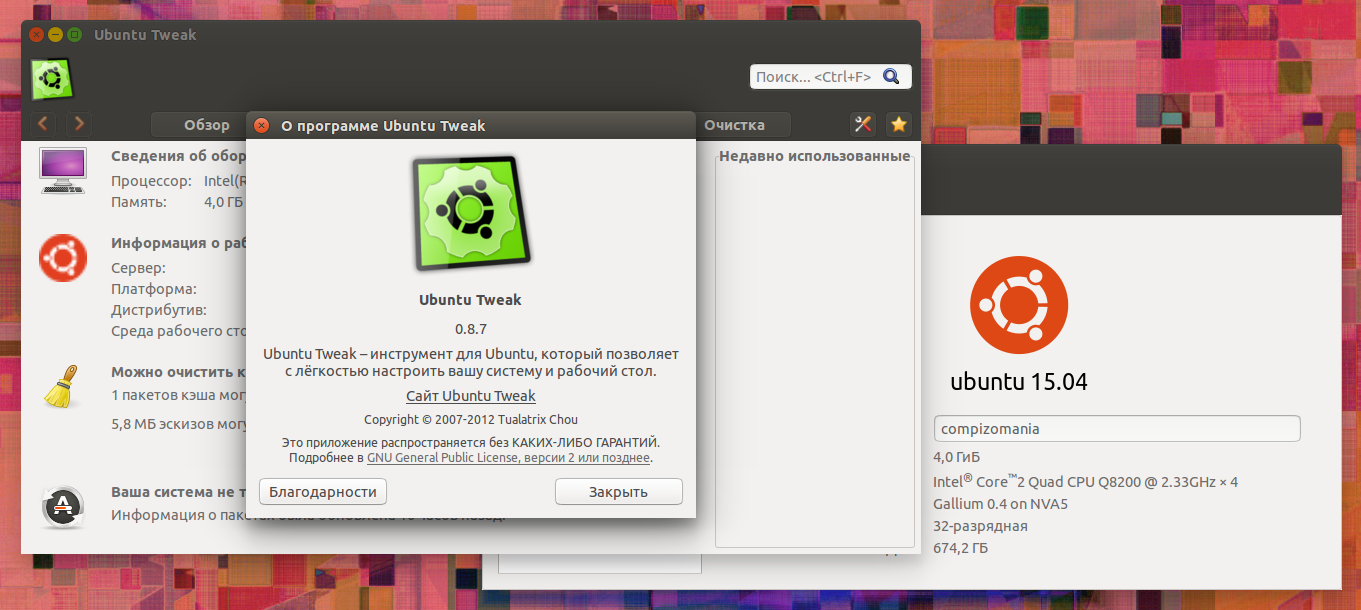1361x610 pixels.
Task: Open the GNU General Public License link
Action: (x=509, y=458)
